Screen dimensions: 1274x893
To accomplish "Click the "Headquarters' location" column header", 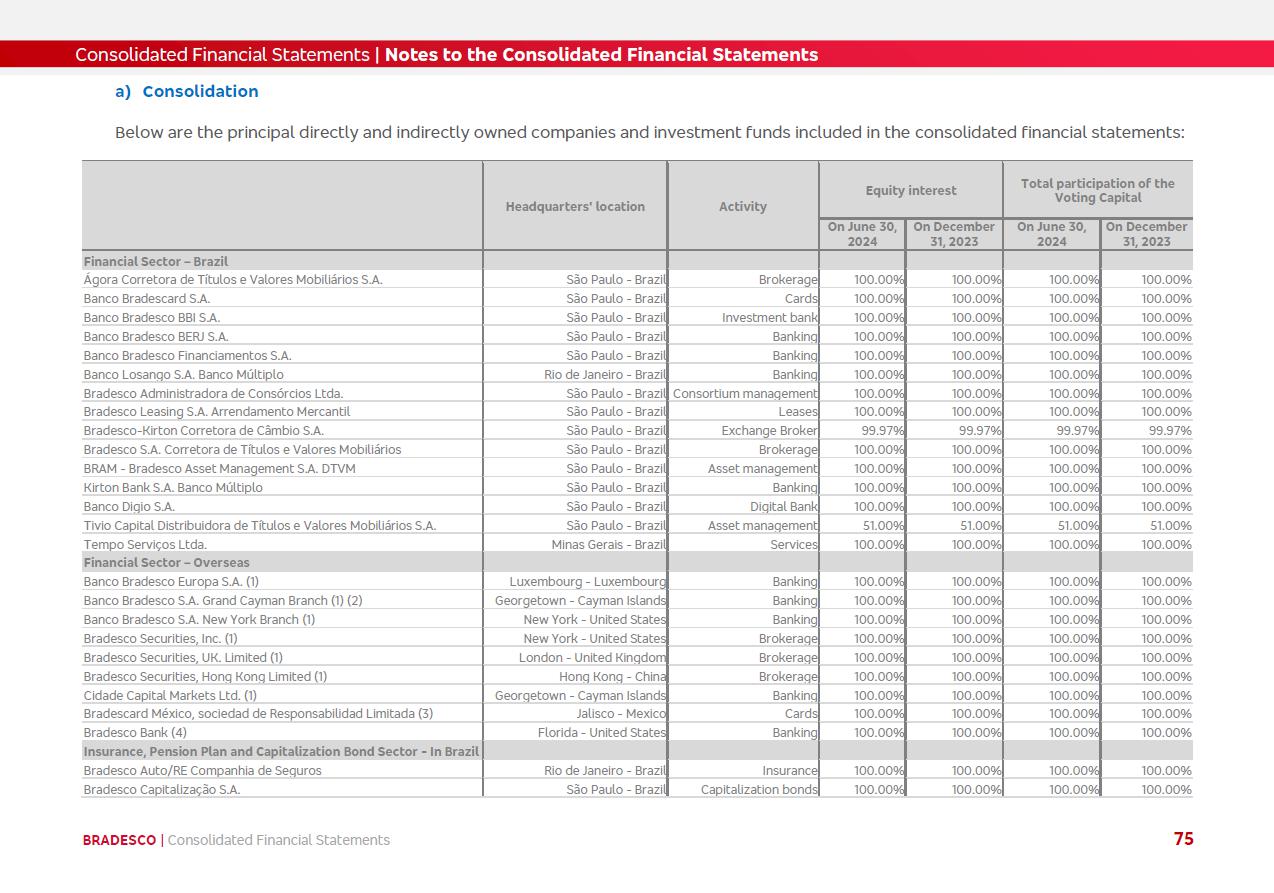I will (575, 207).
